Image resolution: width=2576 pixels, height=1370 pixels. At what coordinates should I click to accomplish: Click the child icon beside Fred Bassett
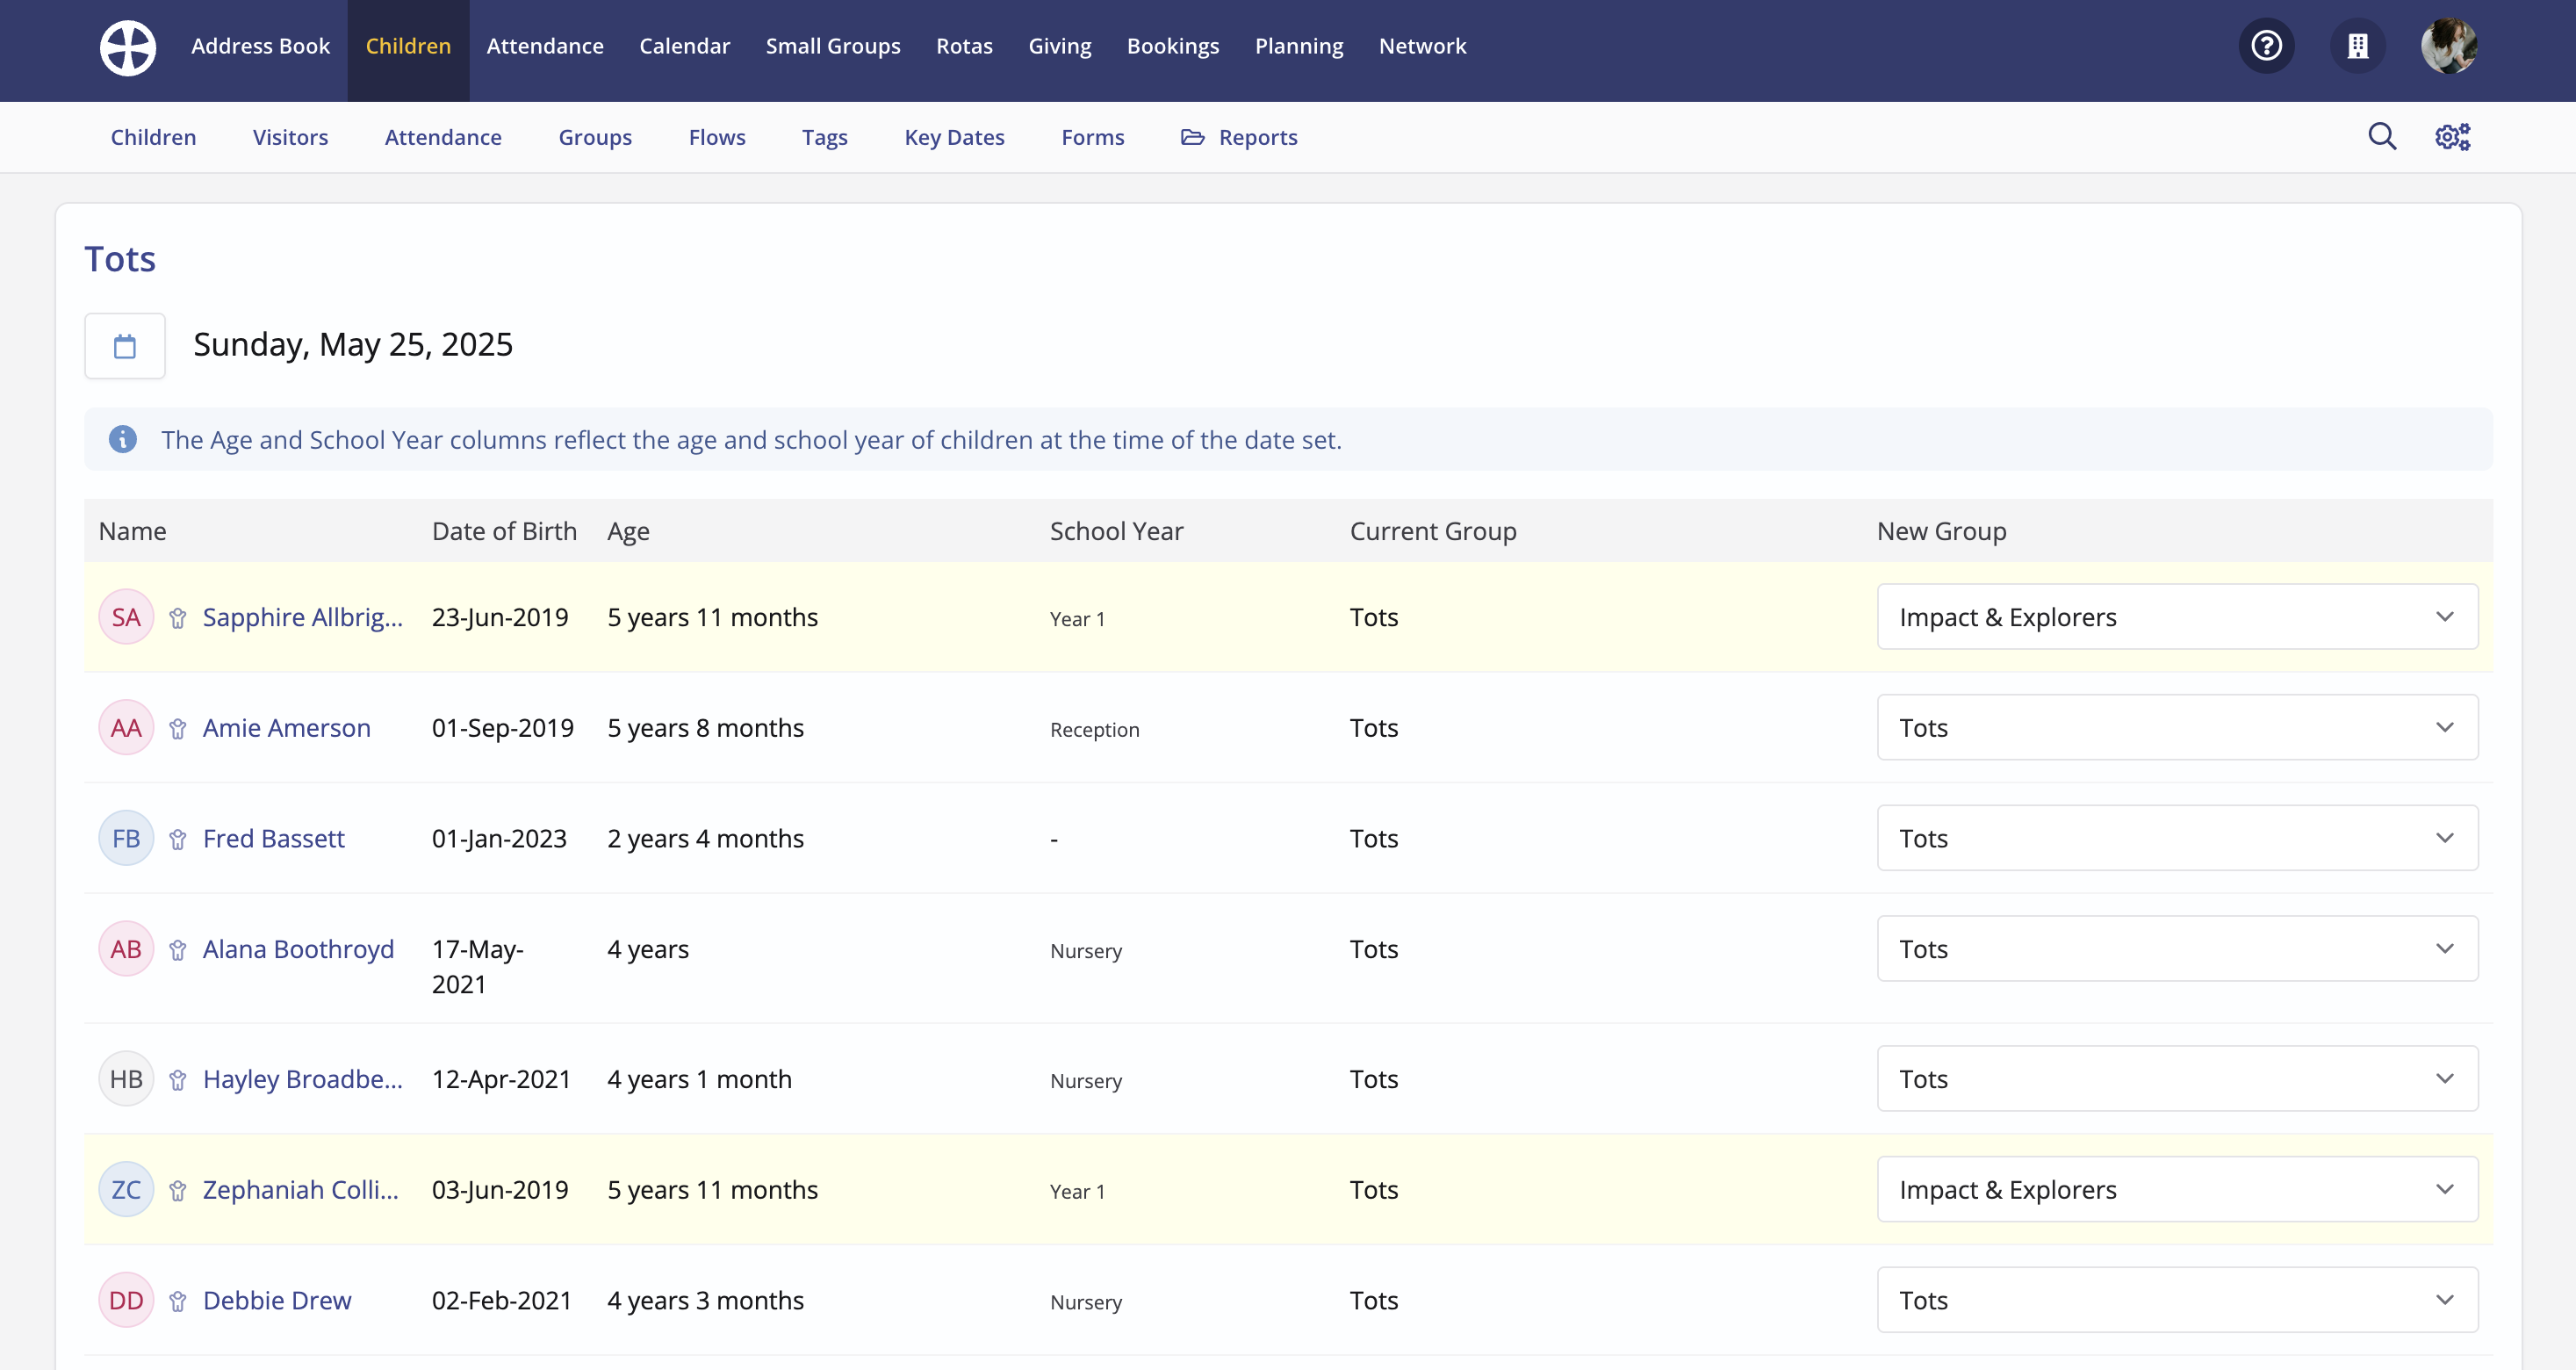coord(178,839)
